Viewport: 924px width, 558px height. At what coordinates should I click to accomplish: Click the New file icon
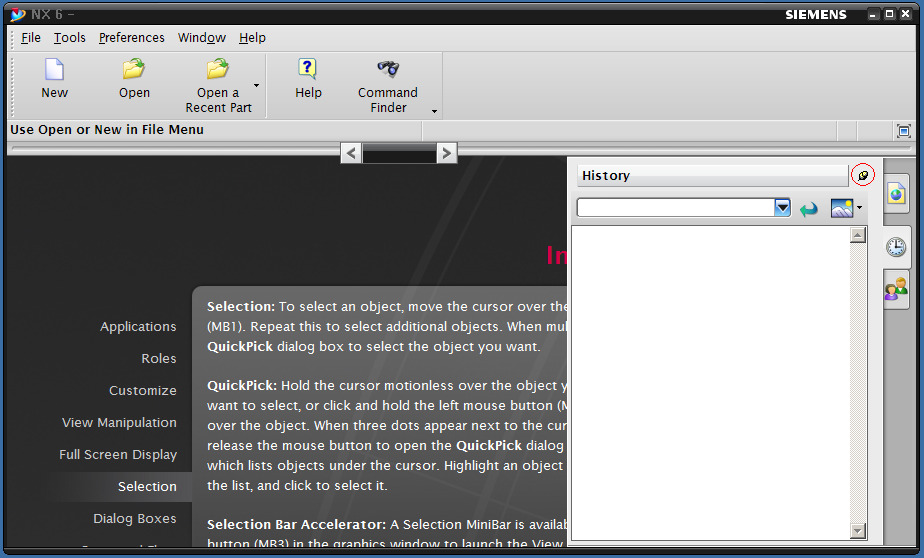tap(54, 69)
